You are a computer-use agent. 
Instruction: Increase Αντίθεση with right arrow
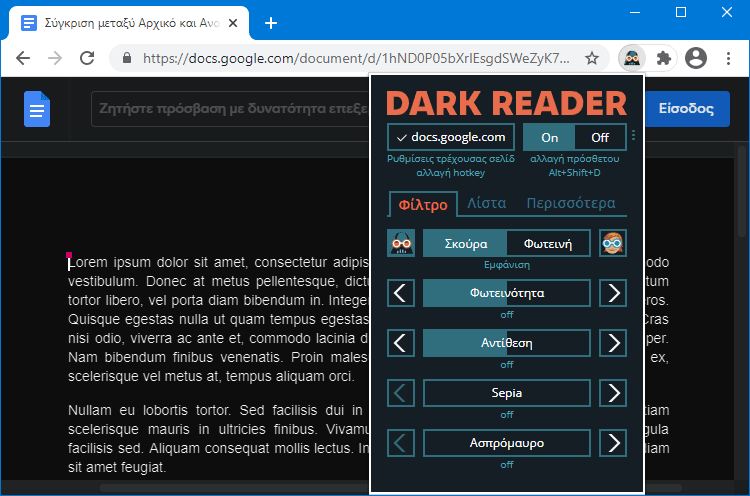tap(613, 343)
